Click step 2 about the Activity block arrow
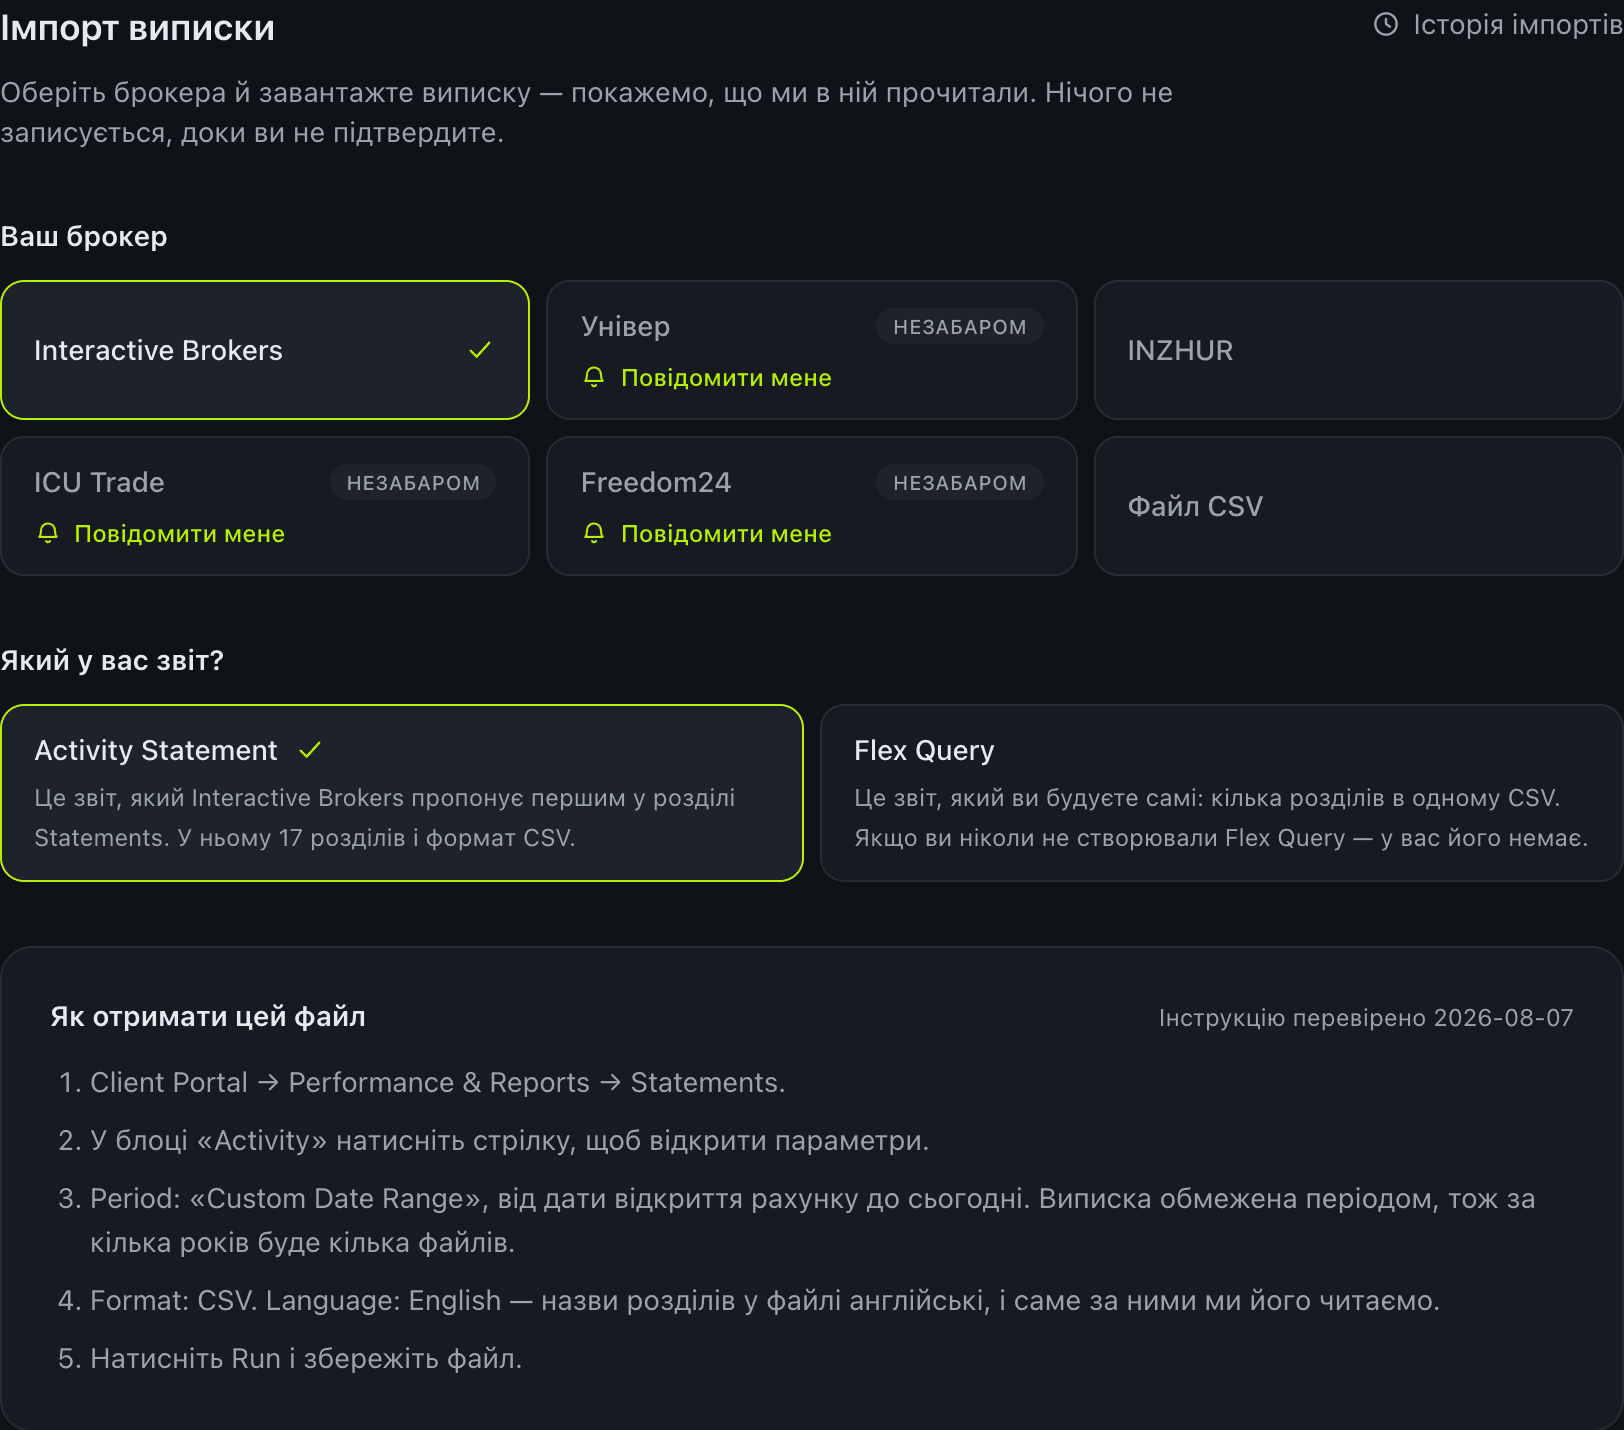This screenshot has height=1430, width=1624. point(510,1141)
